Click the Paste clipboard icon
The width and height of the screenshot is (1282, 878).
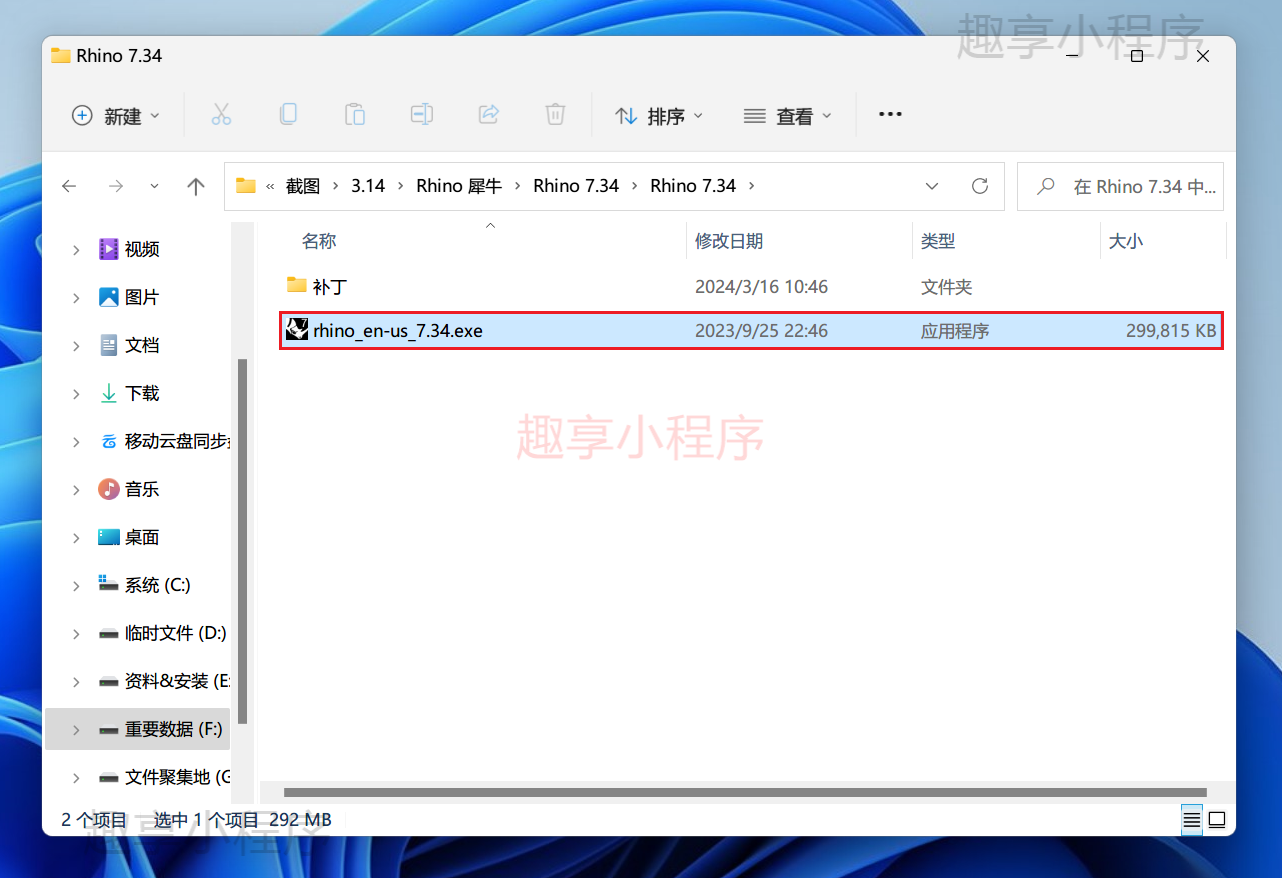click(x=355, y=115)
